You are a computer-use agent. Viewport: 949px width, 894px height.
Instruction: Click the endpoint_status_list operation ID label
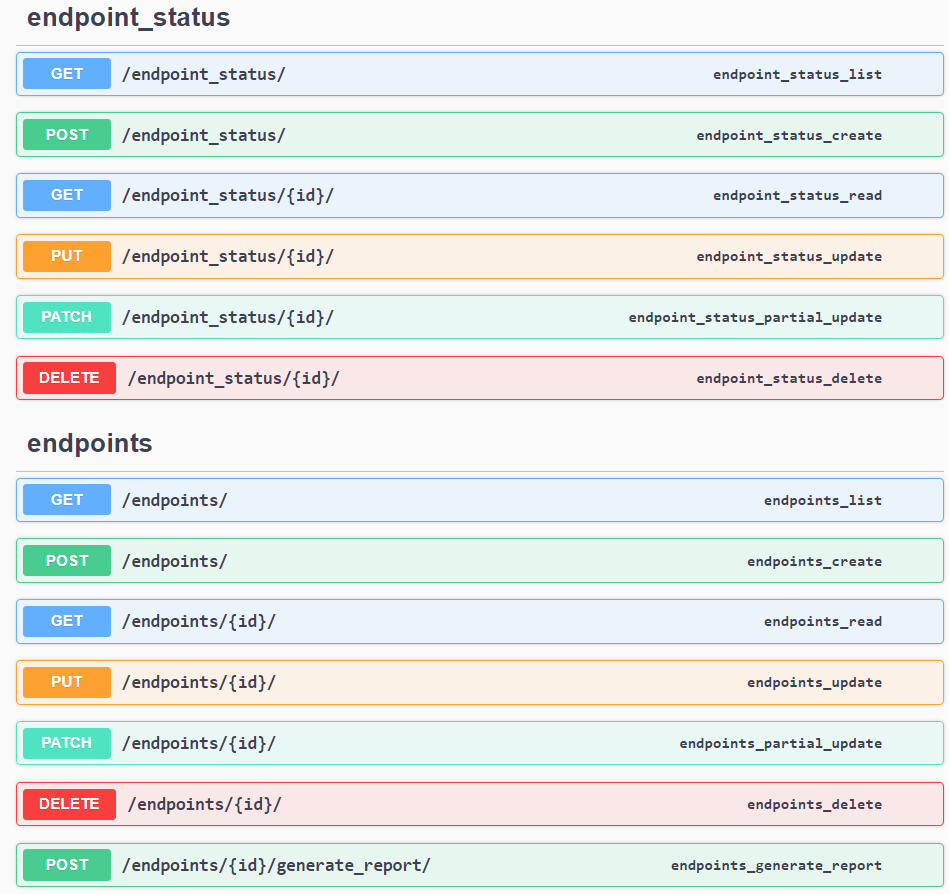(797, 75)
